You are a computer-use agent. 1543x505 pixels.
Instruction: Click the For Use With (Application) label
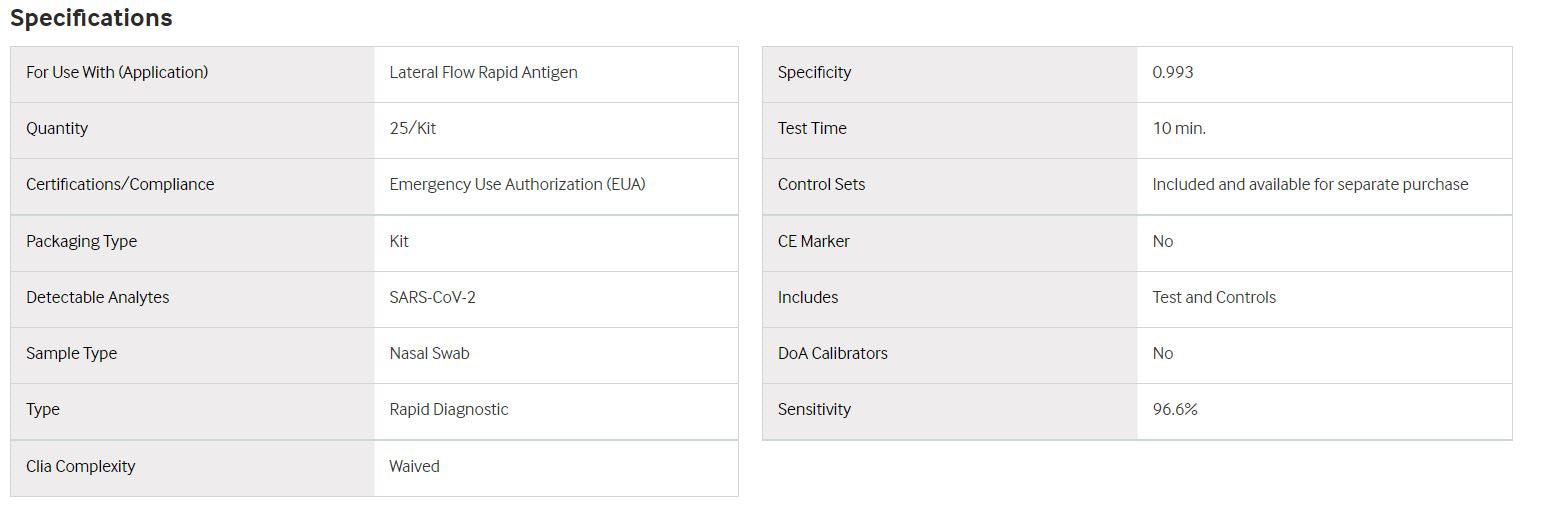pos(117,72)
